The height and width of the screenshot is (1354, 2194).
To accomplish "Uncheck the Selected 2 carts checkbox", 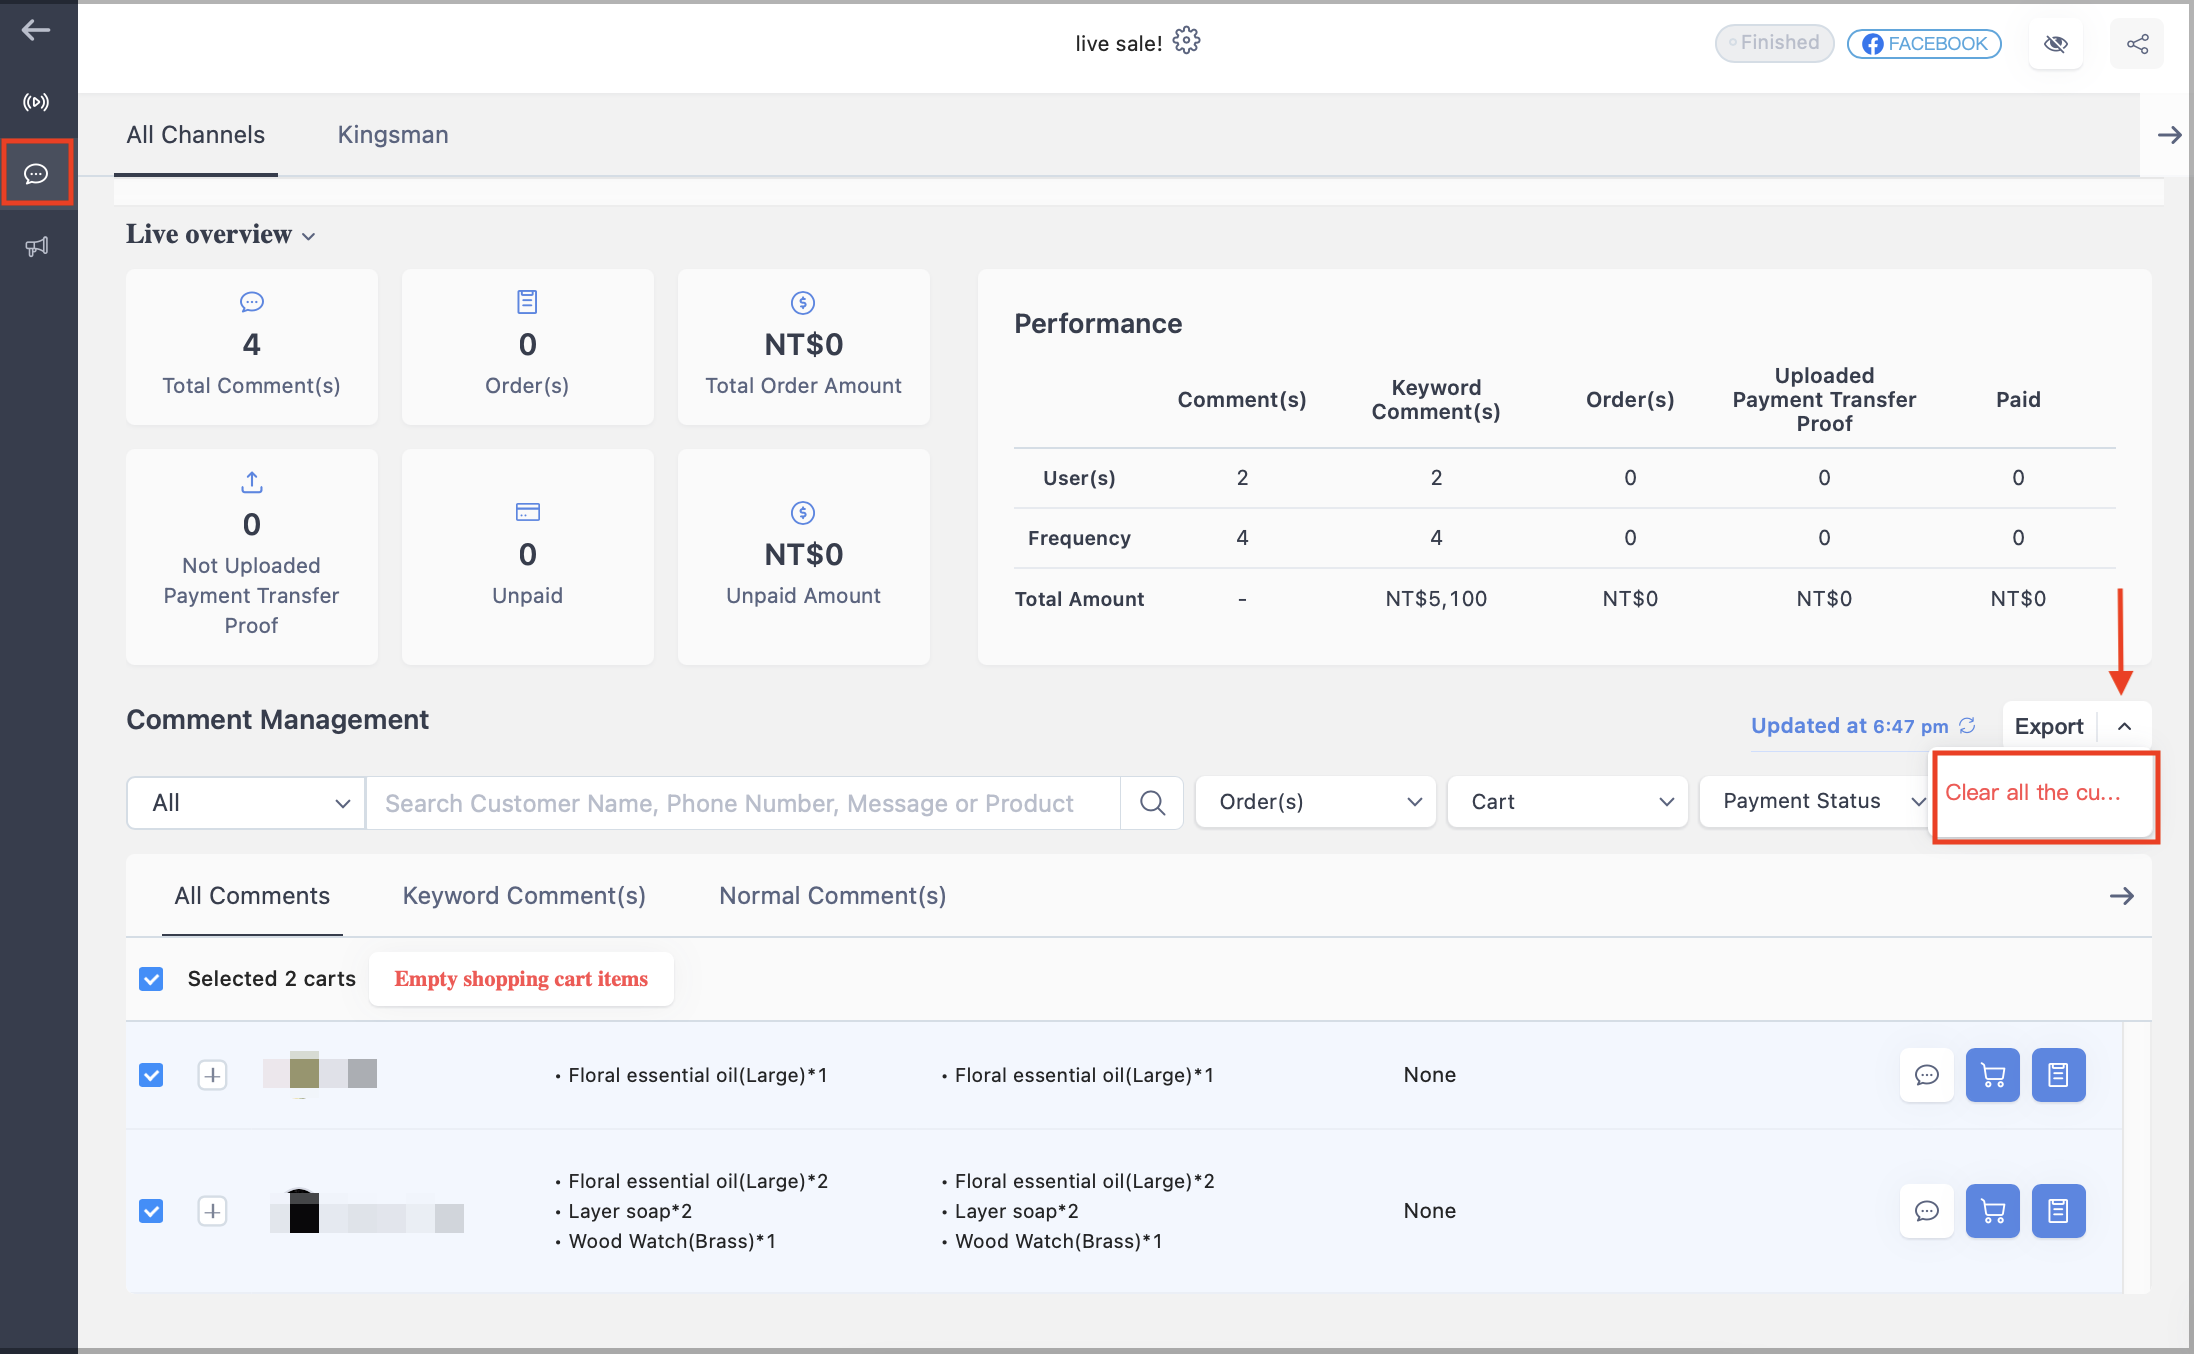I will [151, 979].
